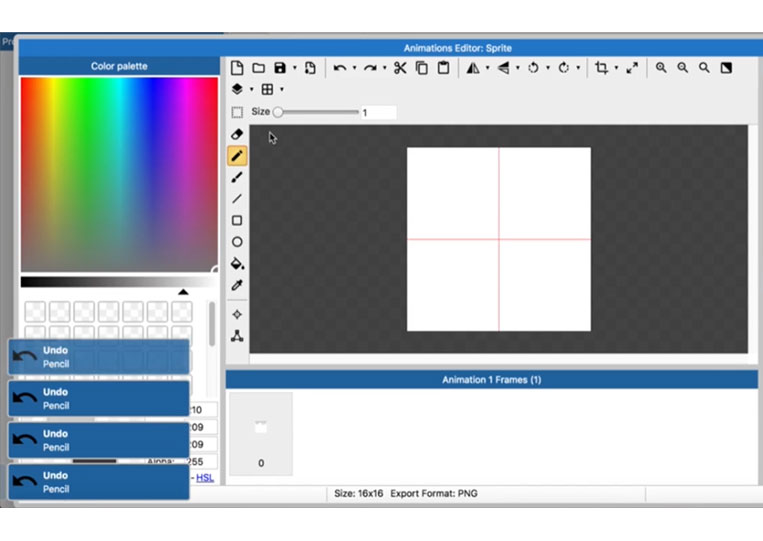763x541 pixels.
Task: Save the sprite image
Action: (x=280, y=68)
